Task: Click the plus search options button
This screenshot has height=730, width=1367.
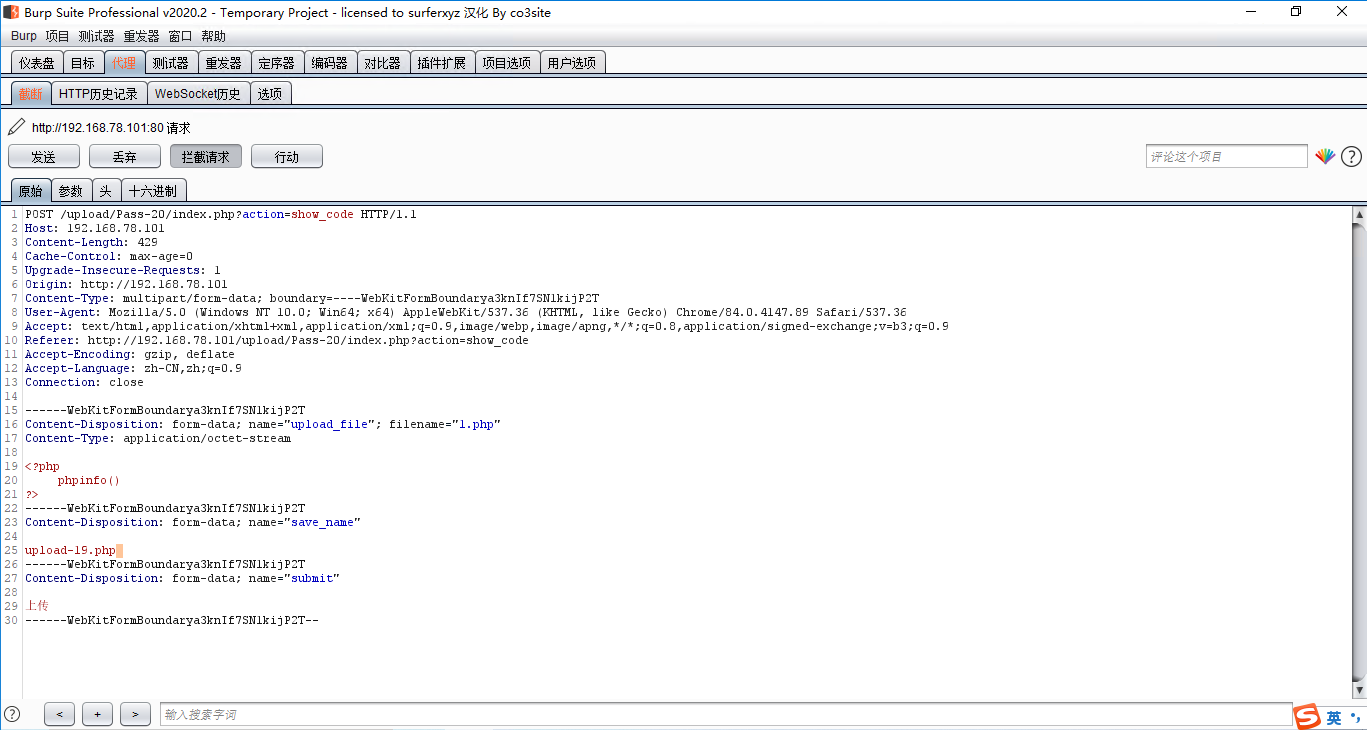Action: pyautogui.click(x=97, y=714)
